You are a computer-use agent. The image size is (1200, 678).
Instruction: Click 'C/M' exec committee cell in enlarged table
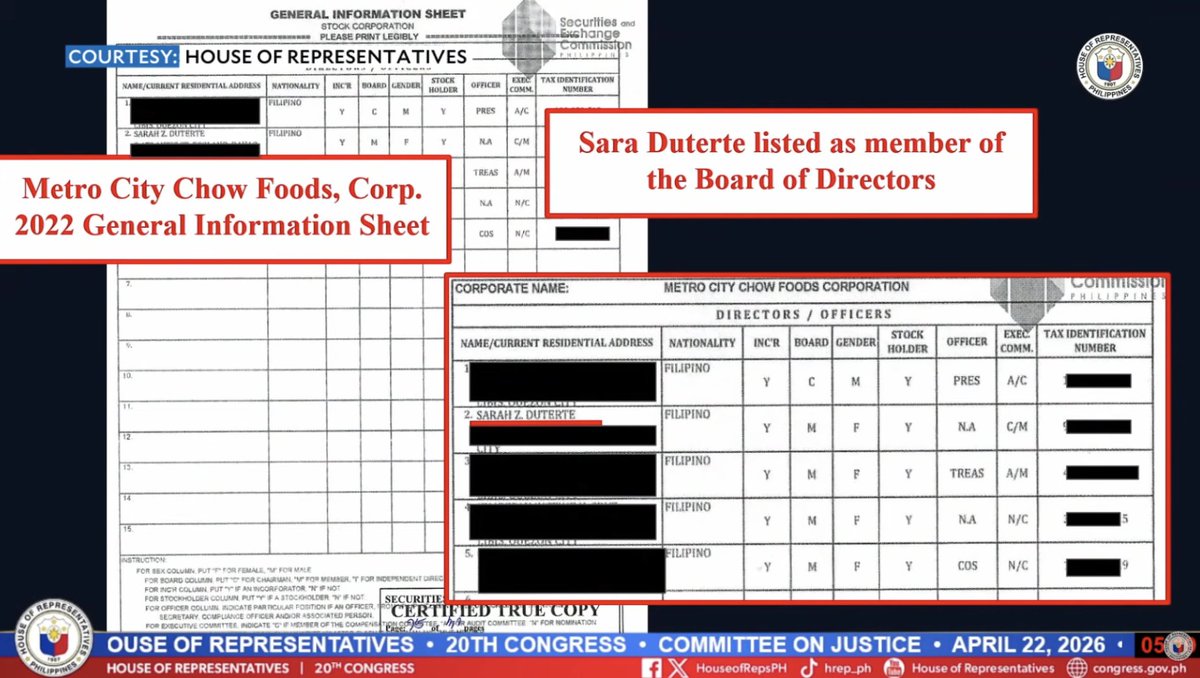pos(1016,427)
